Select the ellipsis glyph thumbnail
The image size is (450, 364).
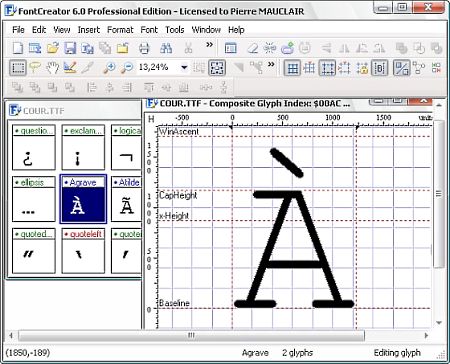coord(34,199)
